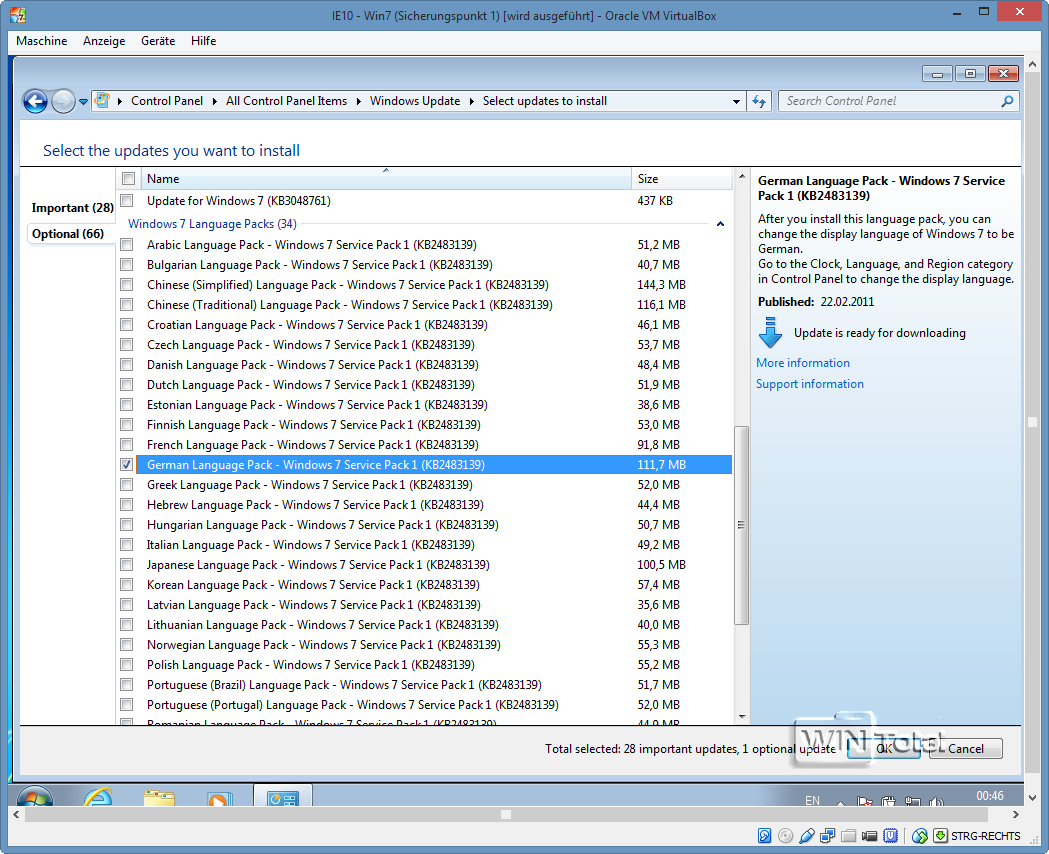Image resolution: width=1049 pixels, height=854 pixels.
Task: Open the Hilfe menu
Action: (x=203, y=41)
